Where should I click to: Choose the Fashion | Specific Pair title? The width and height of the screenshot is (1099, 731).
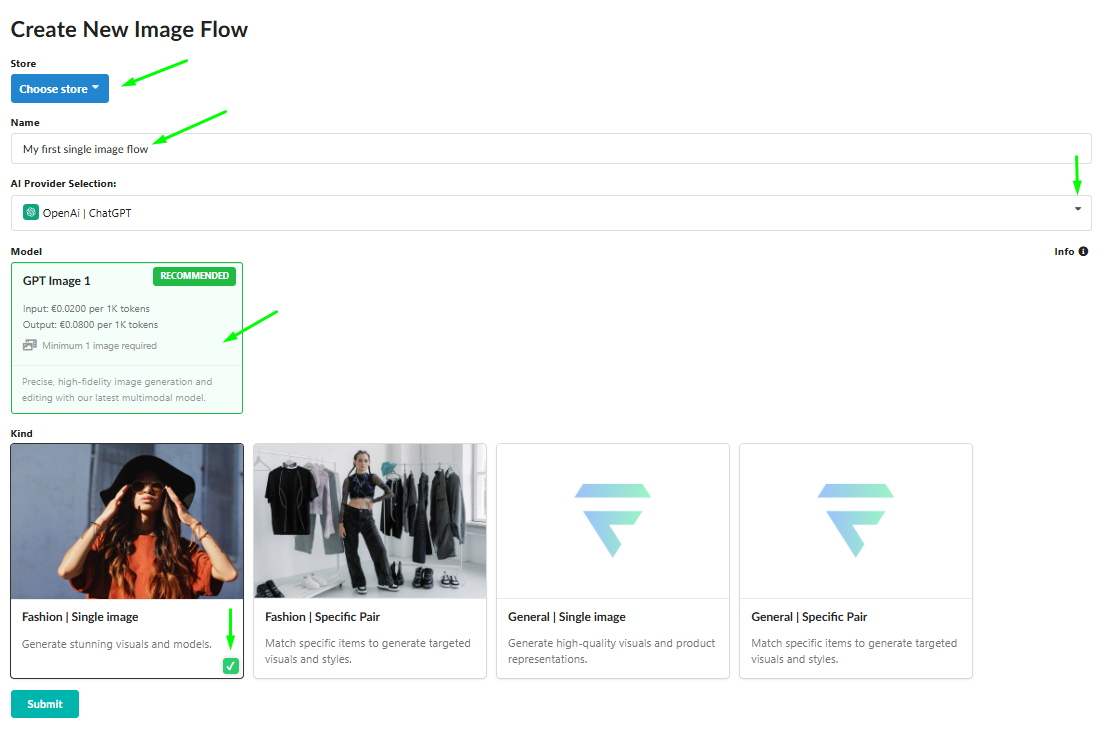[322, 617]
